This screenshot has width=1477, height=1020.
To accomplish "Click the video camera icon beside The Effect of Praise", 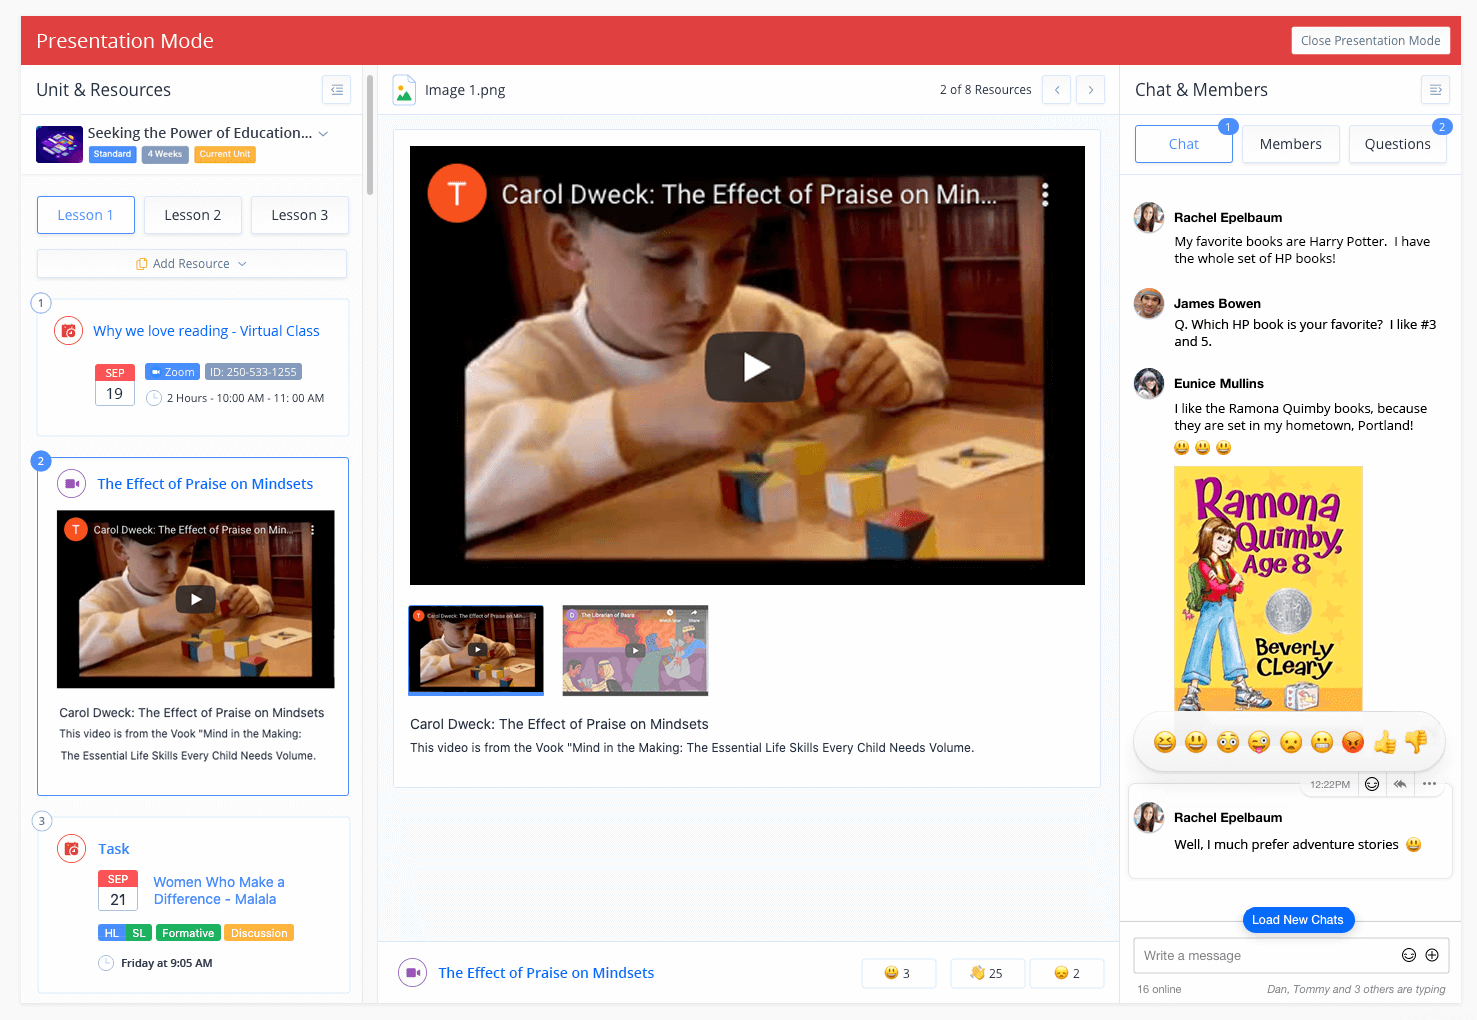I will [71, 484].
